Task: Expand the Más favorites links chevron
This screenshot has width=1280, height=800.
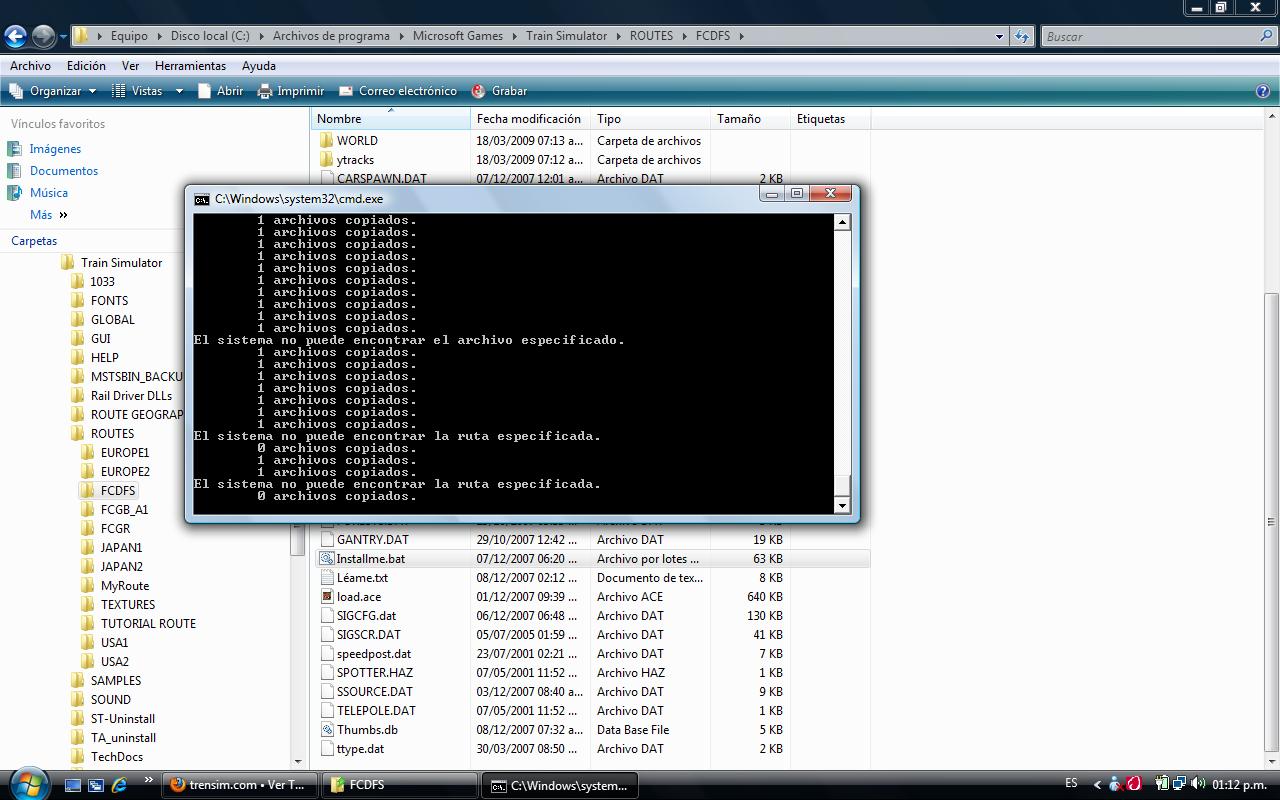Action: [x=63, y=215]
